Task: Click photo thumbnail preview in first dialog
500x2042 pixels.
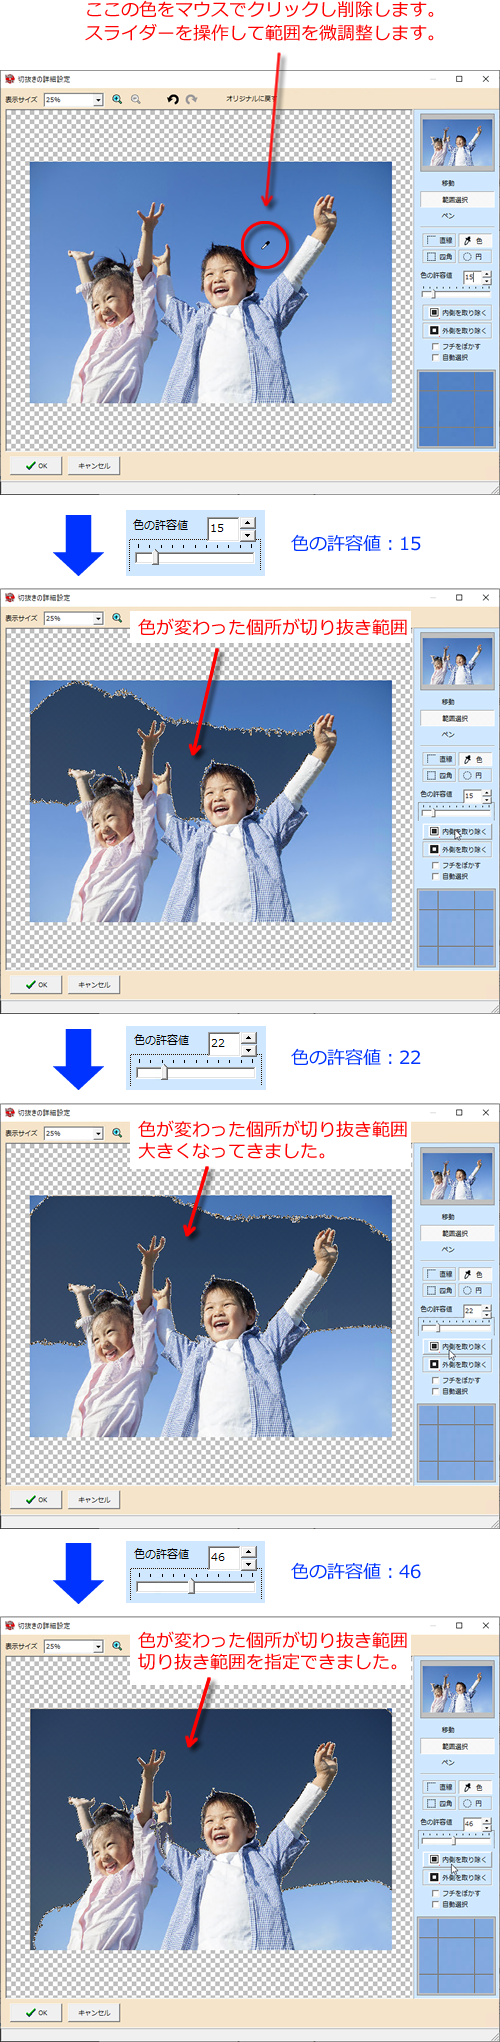Action: [x=457, y=143]
